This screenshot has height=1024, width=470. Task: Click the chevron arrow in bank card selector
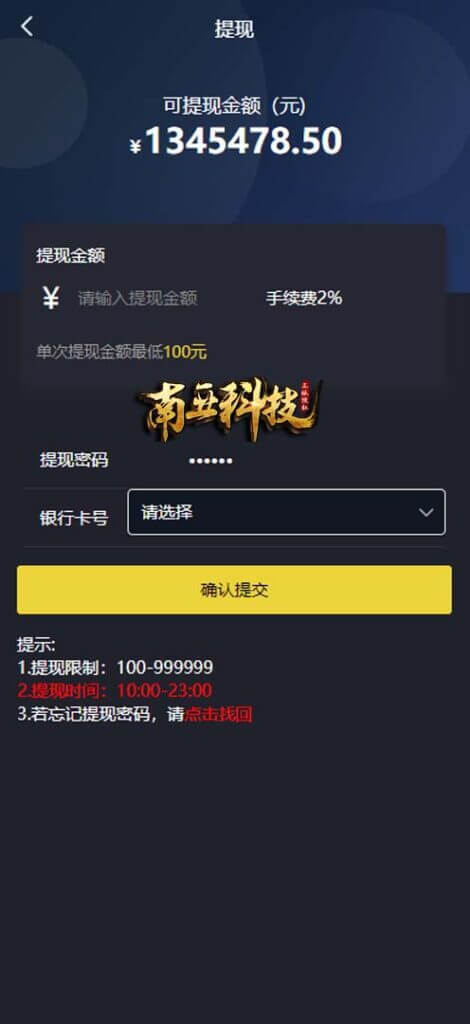coord(426,513)
